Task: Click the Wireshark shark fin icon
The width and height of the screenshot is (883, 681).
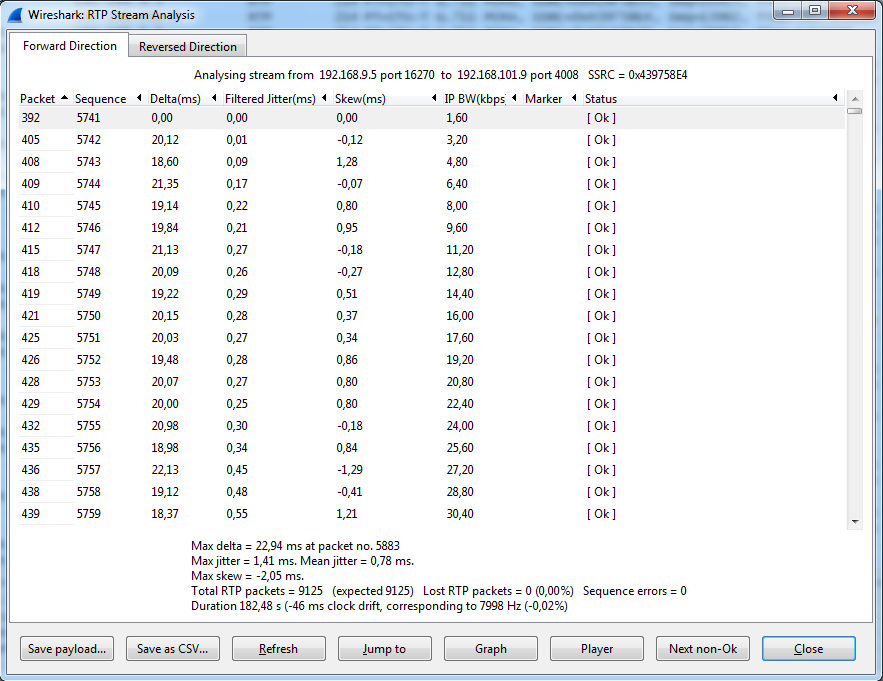Action: 15,15
